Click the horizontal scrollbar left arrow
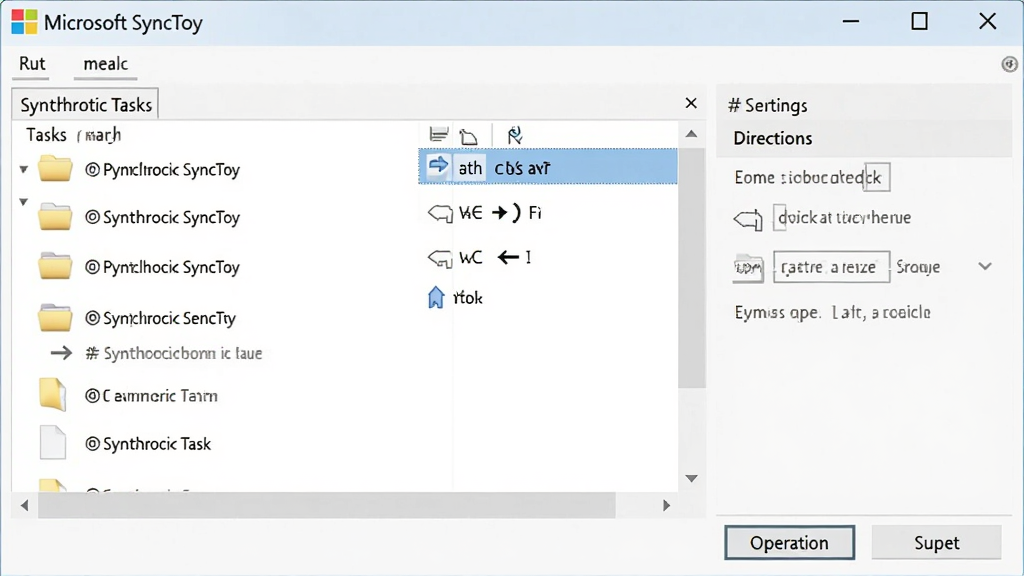The width and height of the screenshot is (1024, 576). [x=25, y=505]
